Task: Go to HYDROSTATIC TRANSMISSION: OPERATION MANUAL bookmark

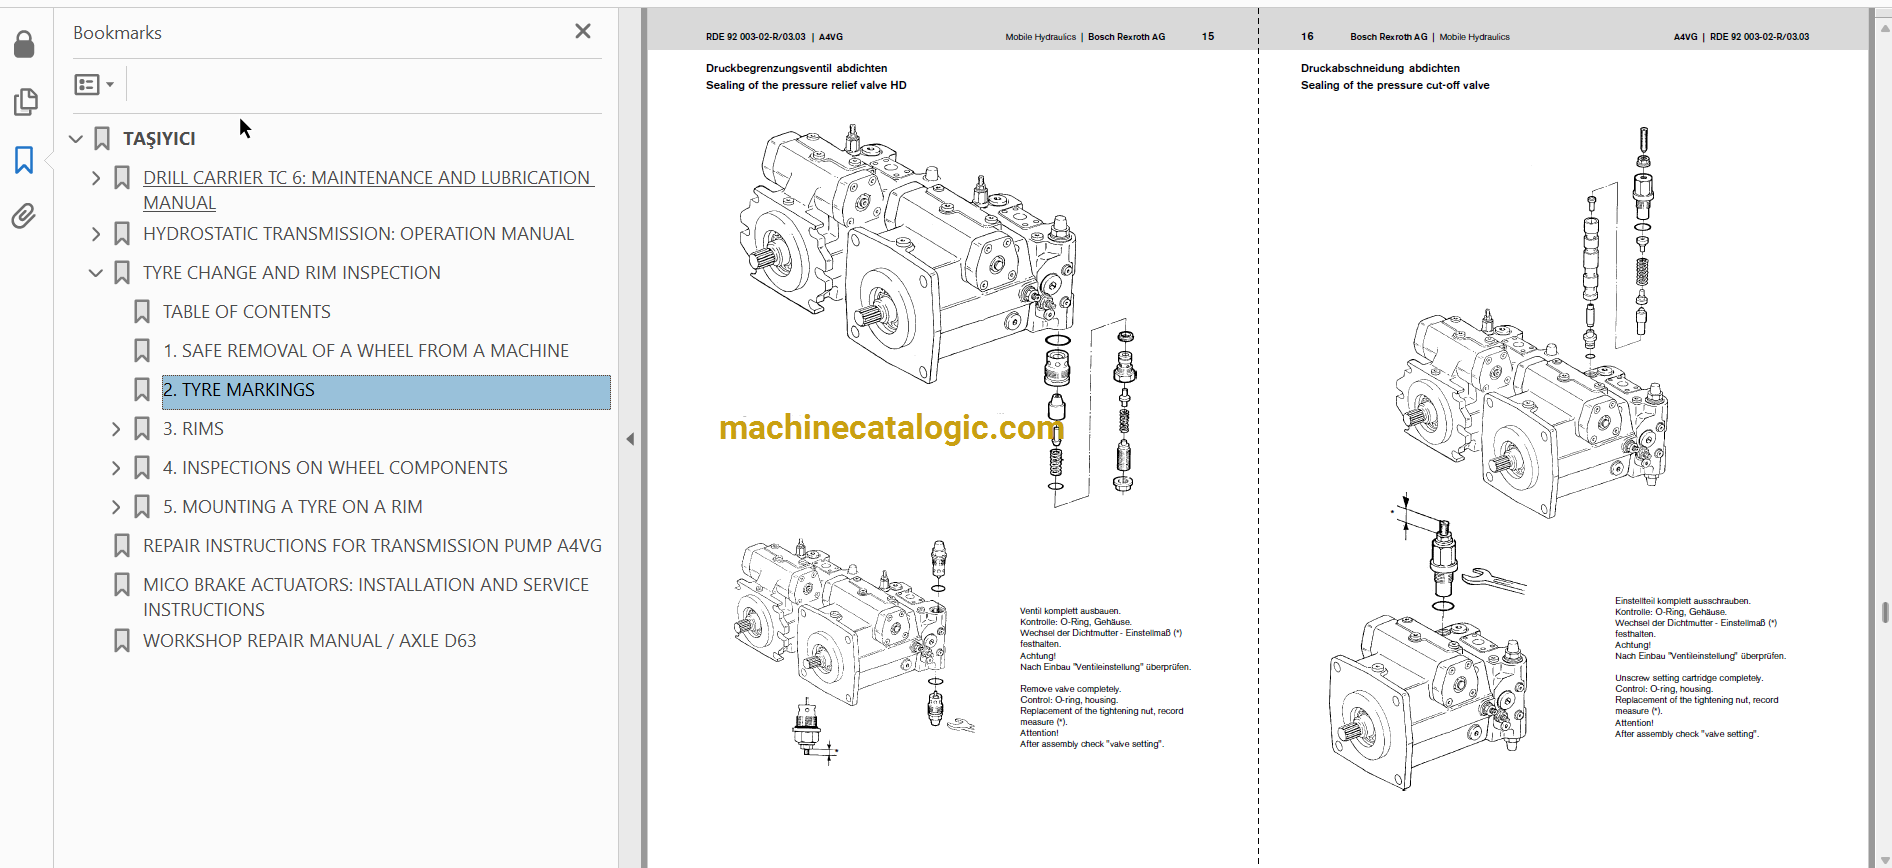Action: [358, 234]
